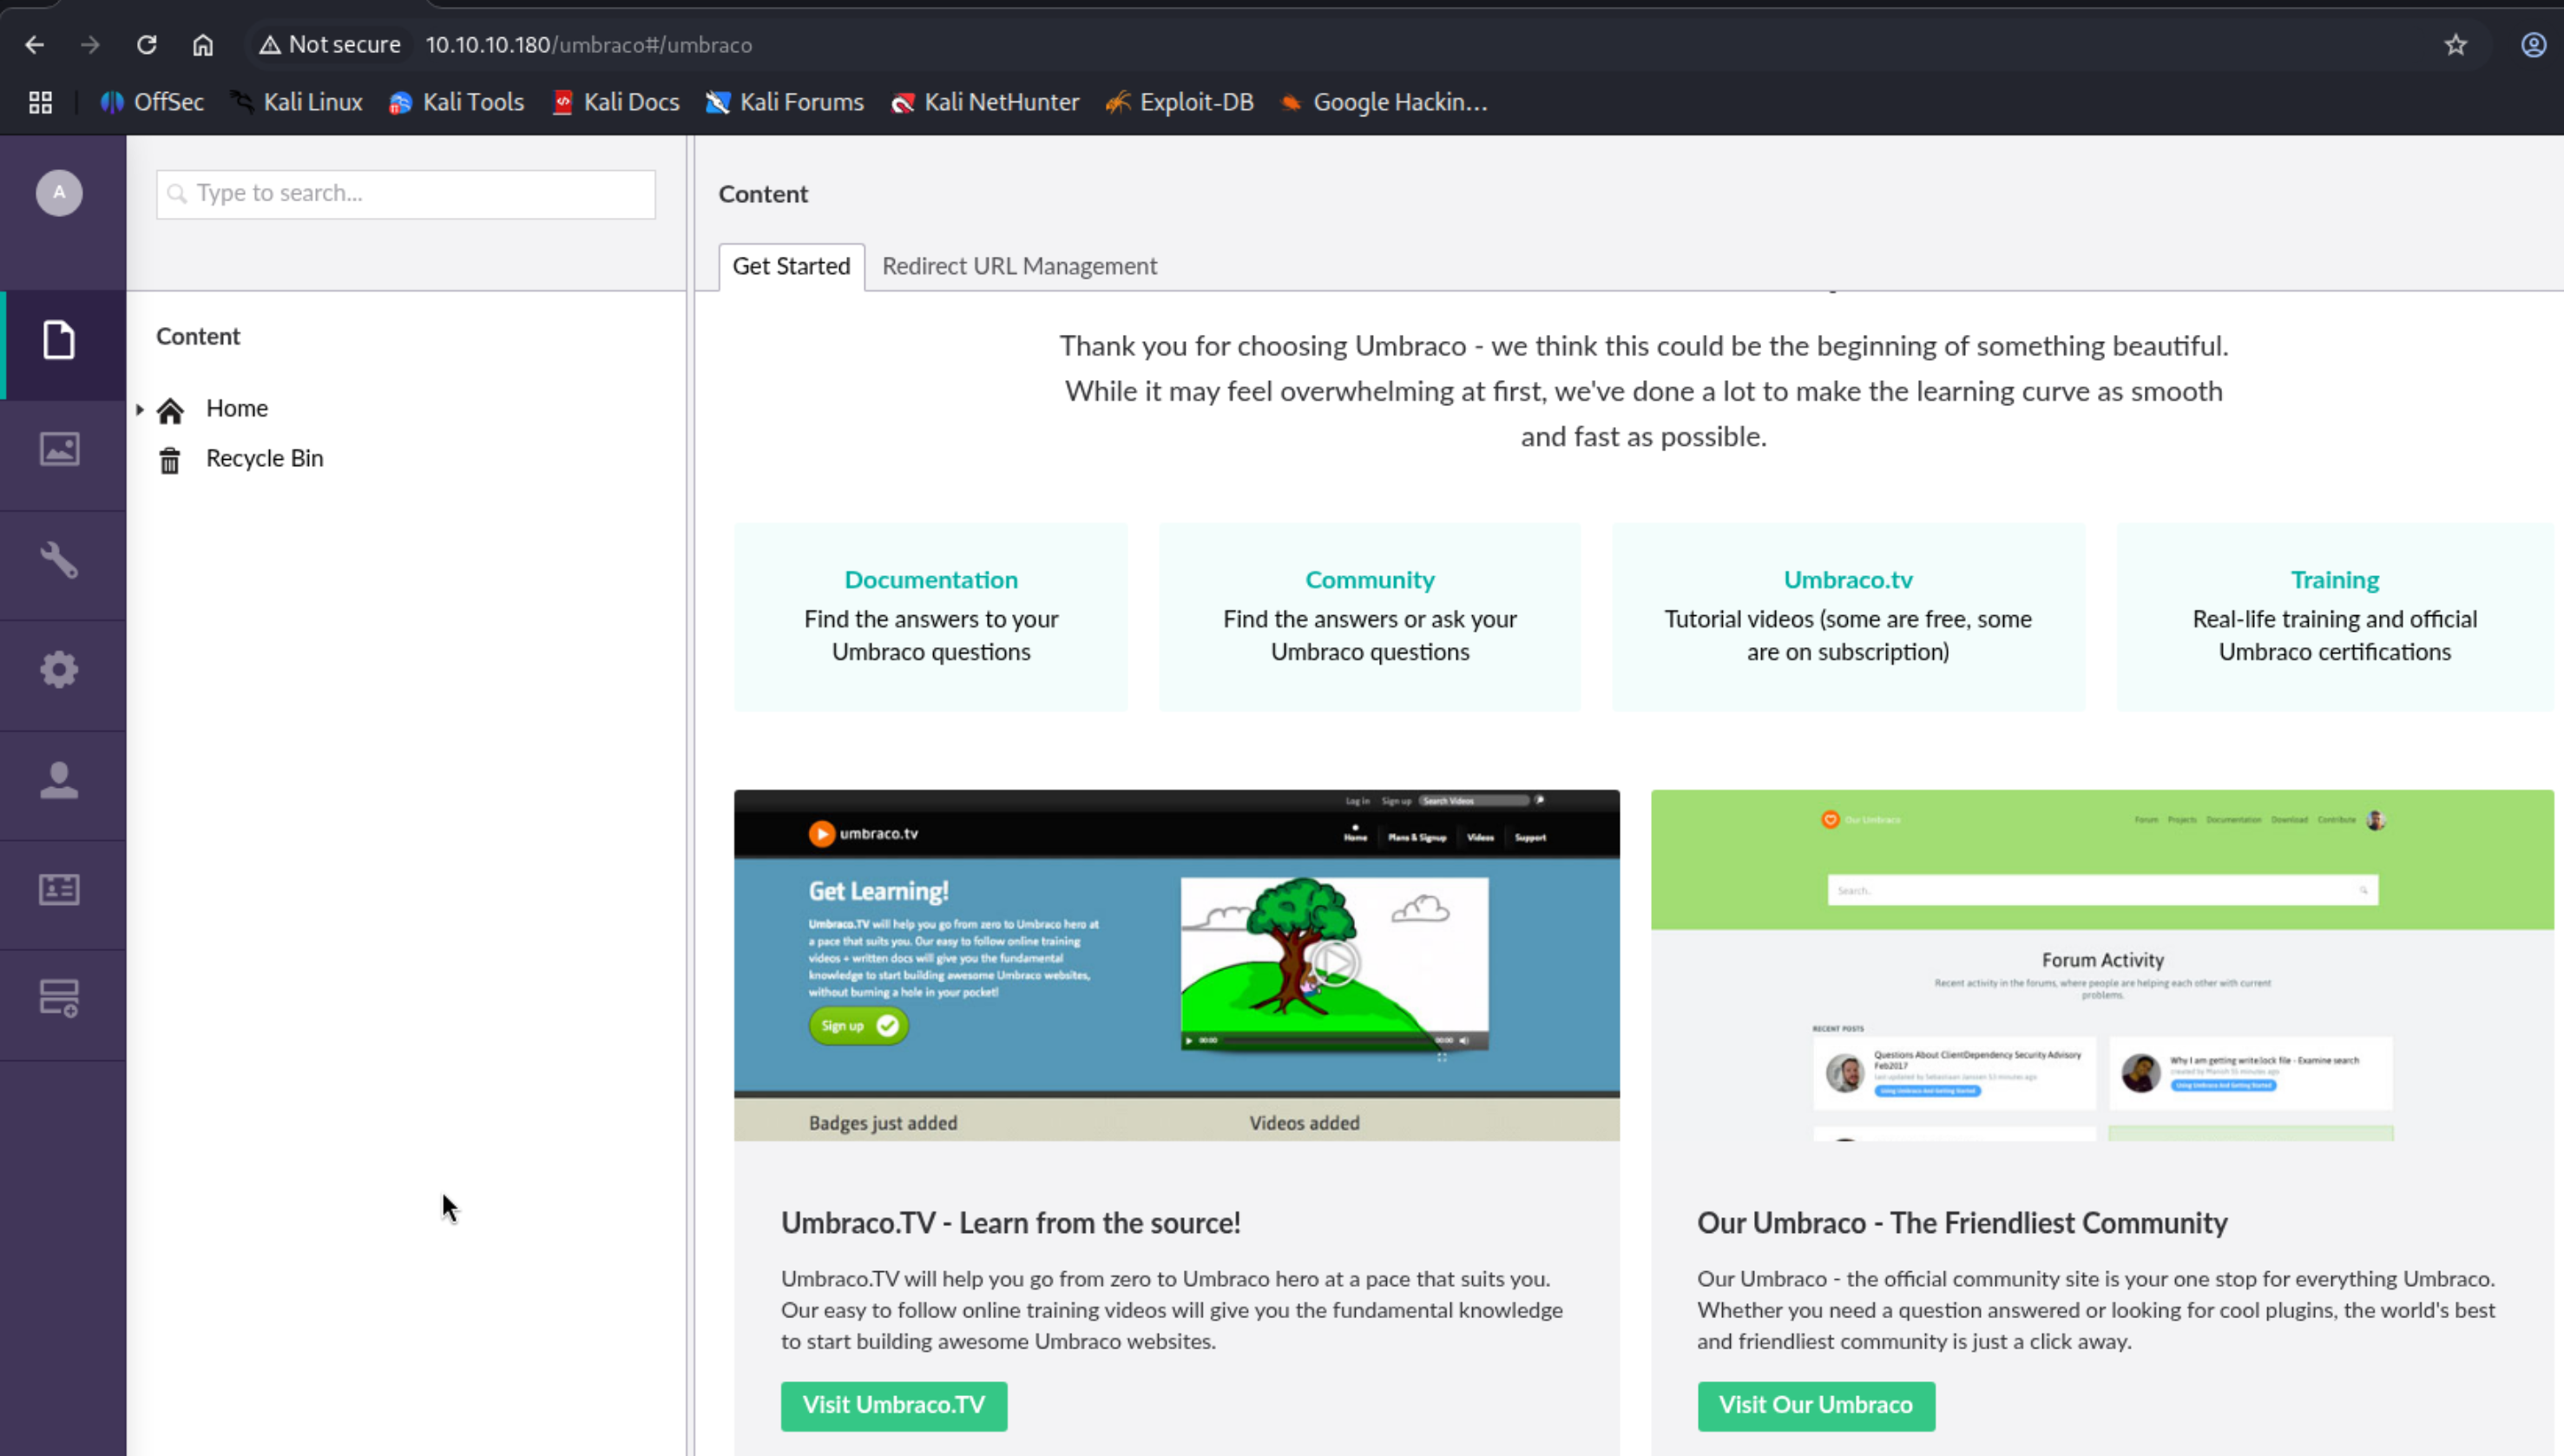Expand the Home tree node arrow
This screenshot has width=2564, height=1456.
point(140,409)
